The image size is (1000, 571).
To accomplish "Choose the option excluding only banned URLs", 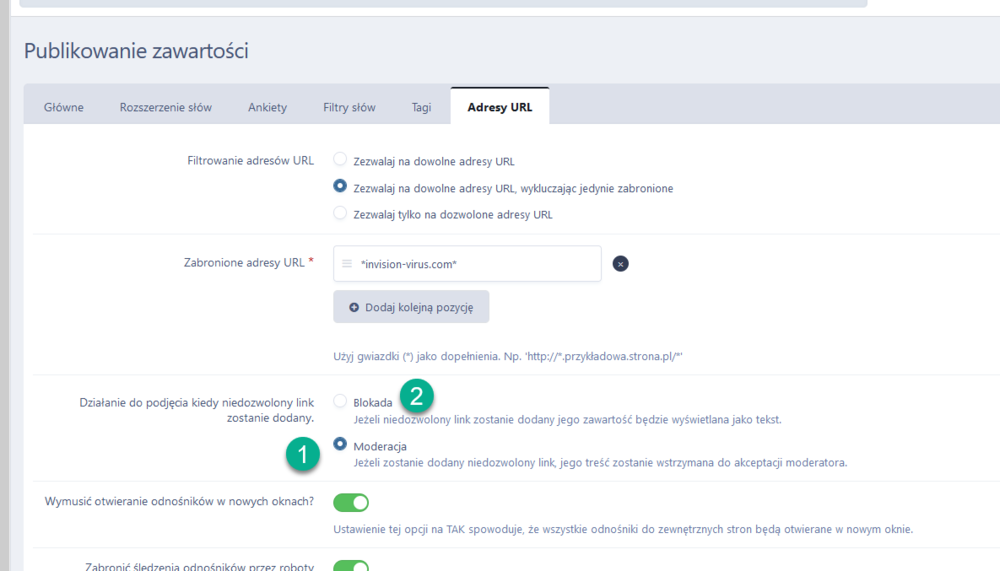I will tap(340, 187).
